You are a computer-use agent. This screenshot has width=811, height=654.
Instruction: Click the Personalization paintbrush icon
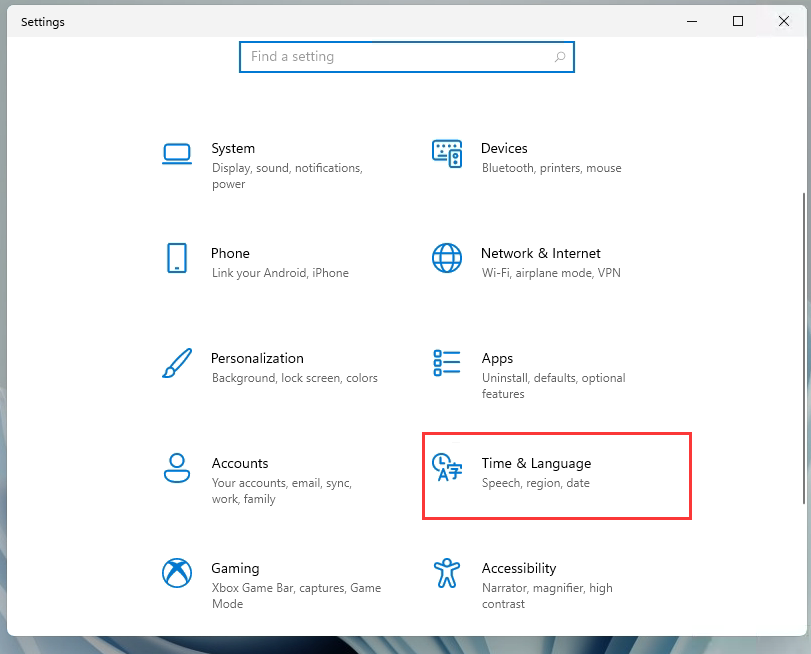click(x=177, y=365)
